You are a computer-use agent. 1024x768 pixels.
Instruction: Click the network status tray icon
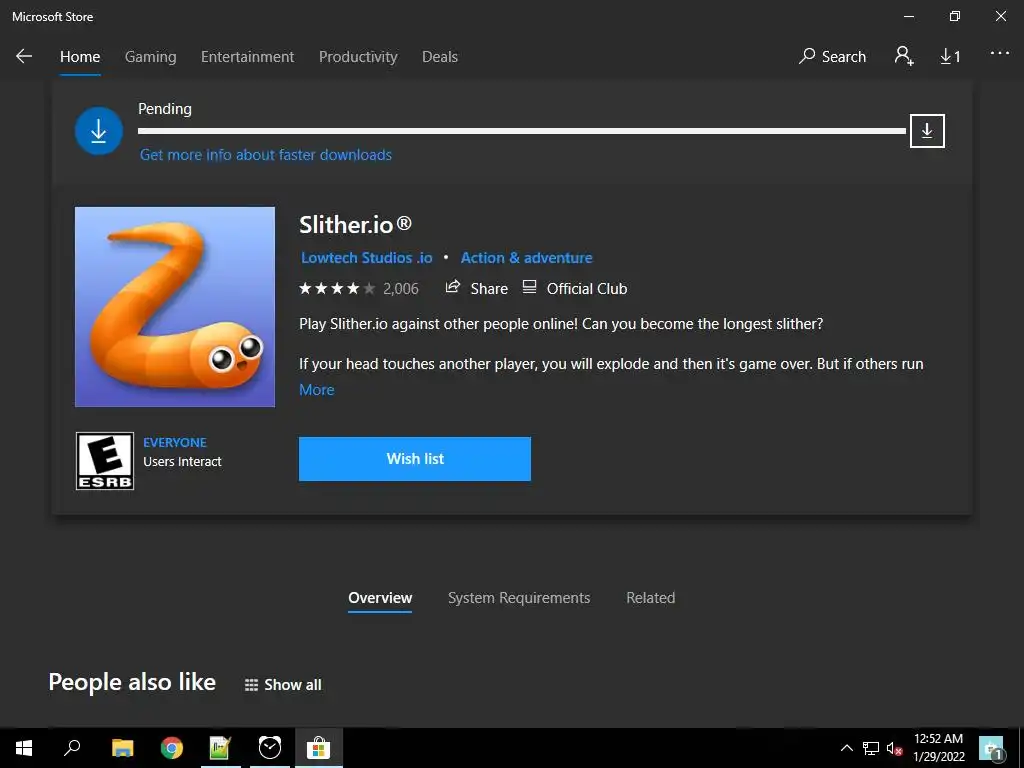point(871,748)
